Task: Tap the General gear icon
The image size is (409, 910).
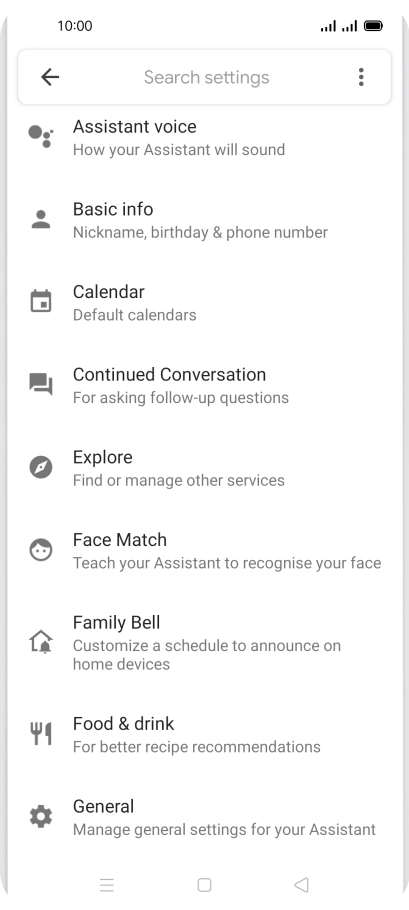Action: pos(41,817)
